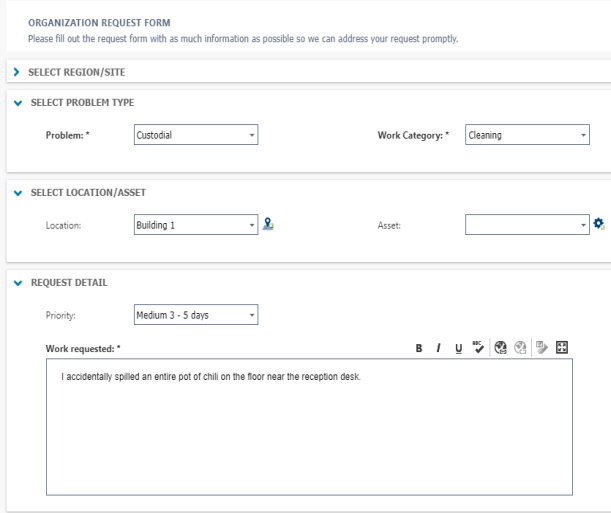611x513 pixels.
Task: Toggle italic formatting in the editor
Action: (x=438, y=348)
